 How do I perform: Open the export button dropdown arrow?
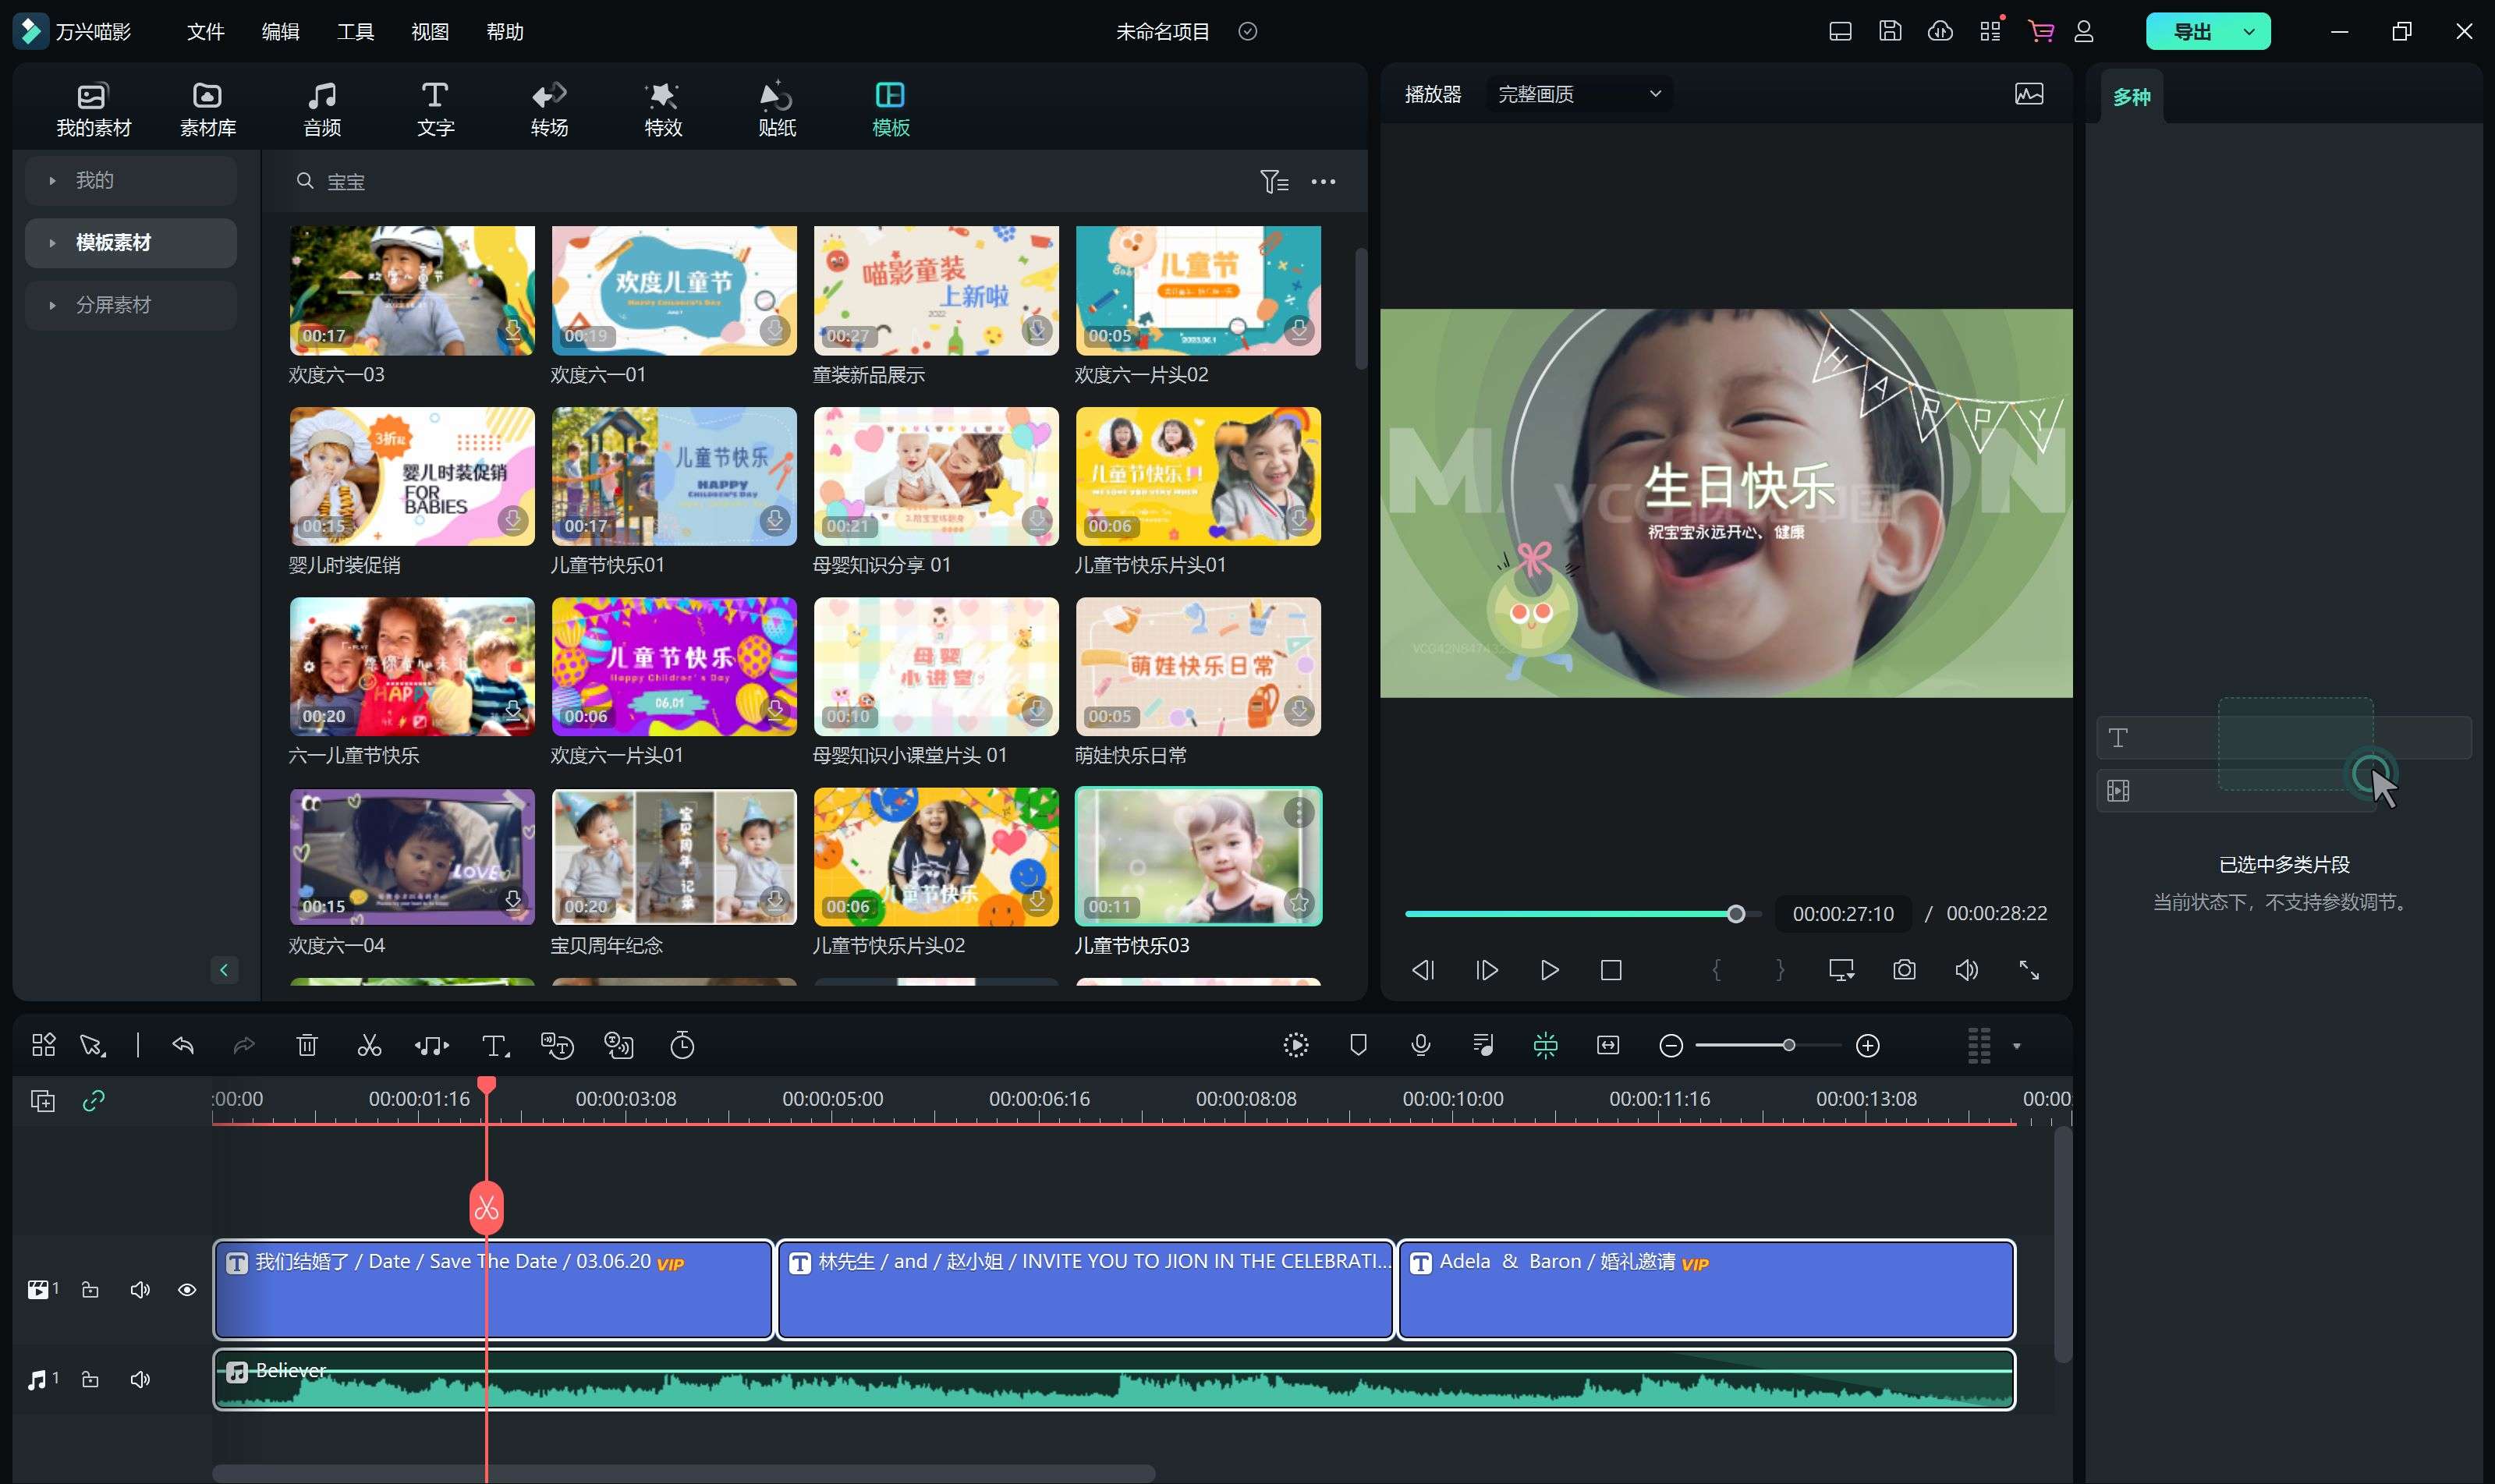2249,32
